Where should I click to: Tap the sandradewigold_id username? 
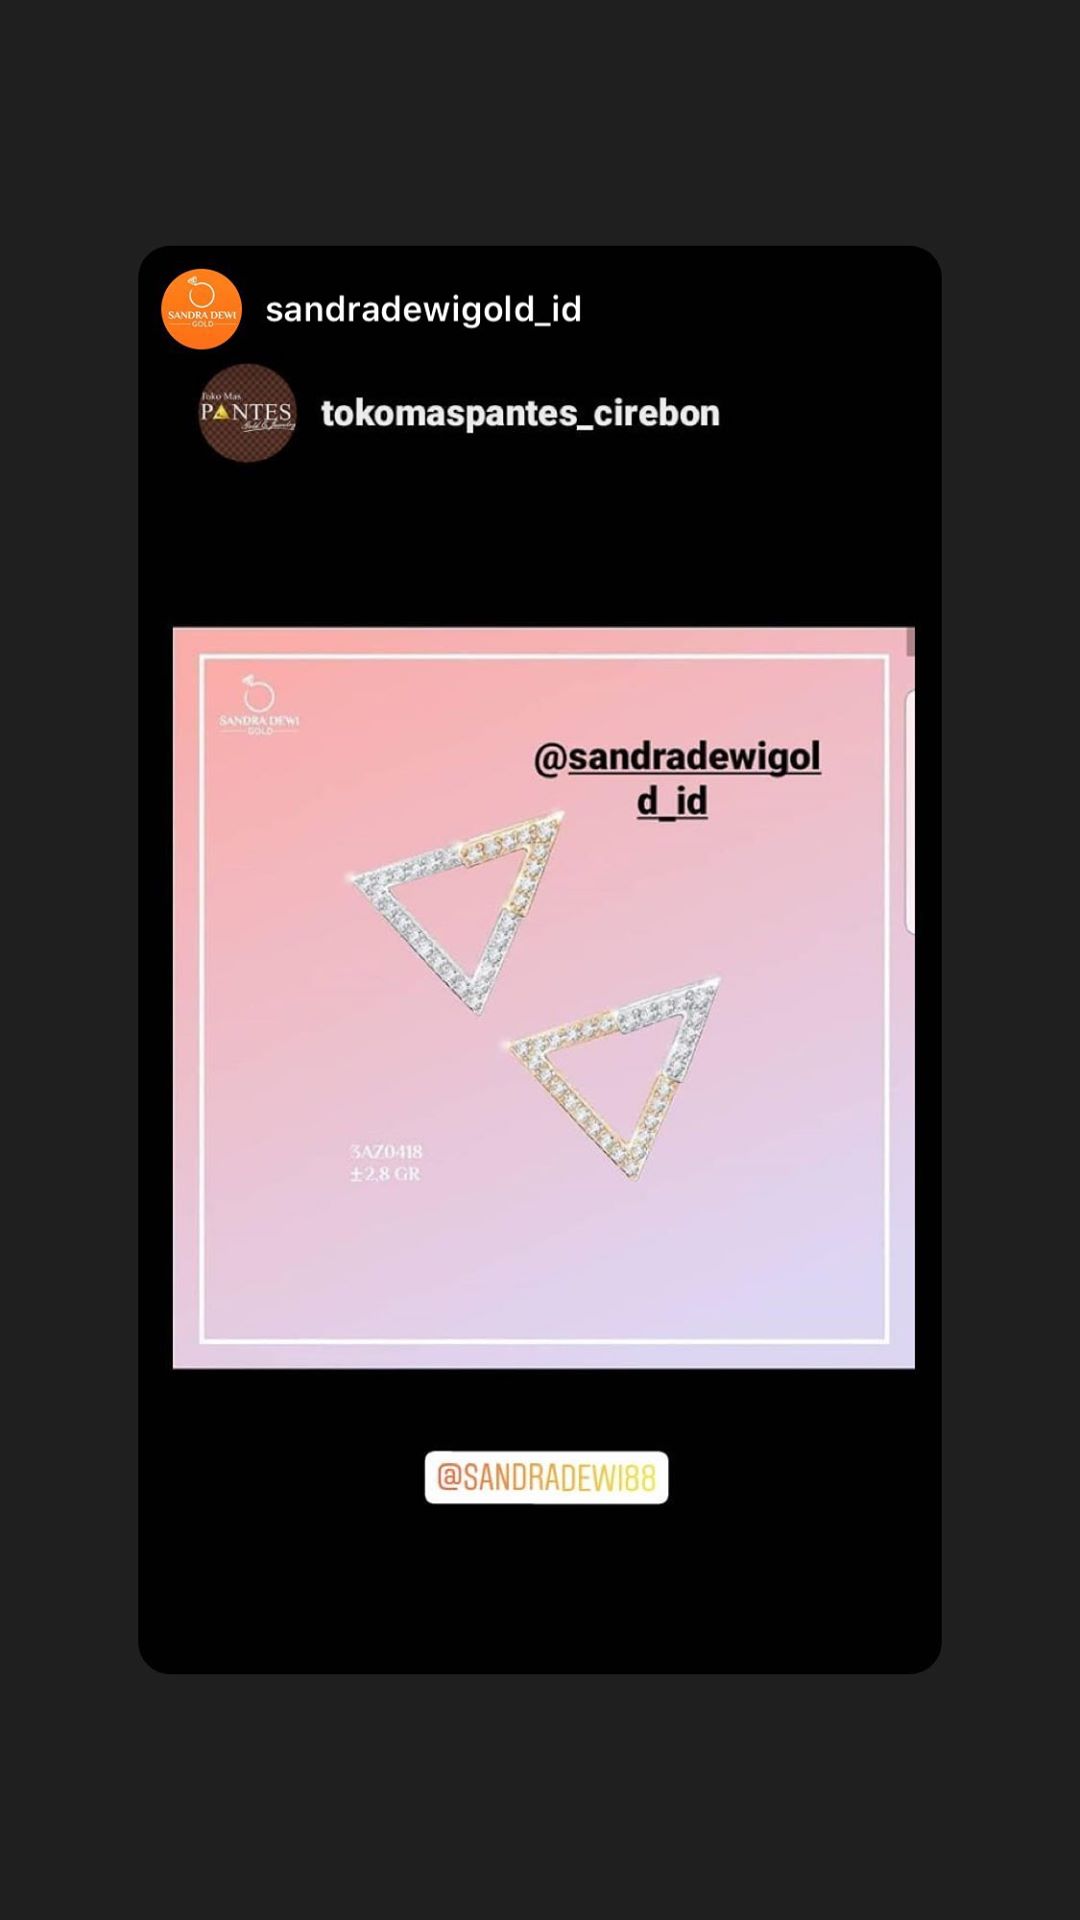point(423,309)
